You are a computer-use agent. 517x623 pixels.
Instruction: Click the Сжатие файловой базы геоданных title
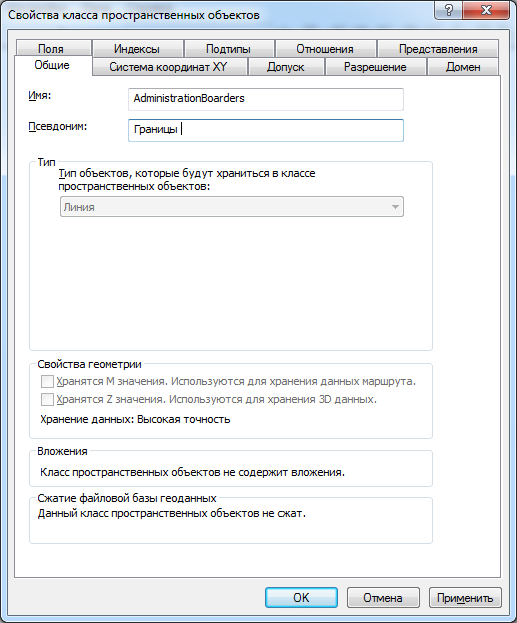(x=127, y=498)
